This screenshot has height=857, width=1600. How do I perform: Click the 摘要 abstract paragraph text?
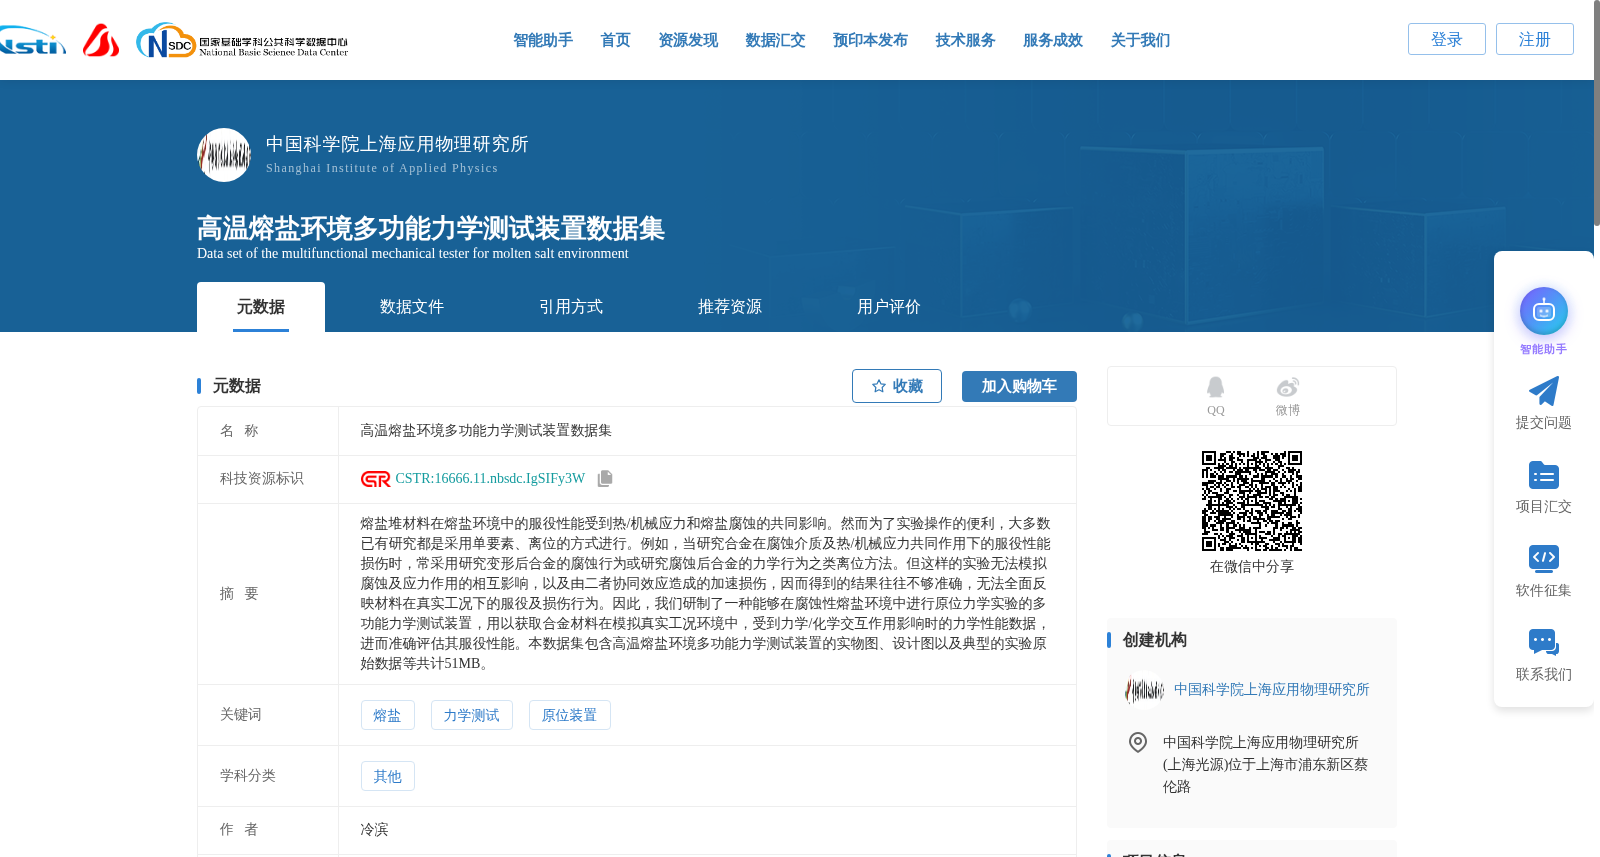[706, 594]
